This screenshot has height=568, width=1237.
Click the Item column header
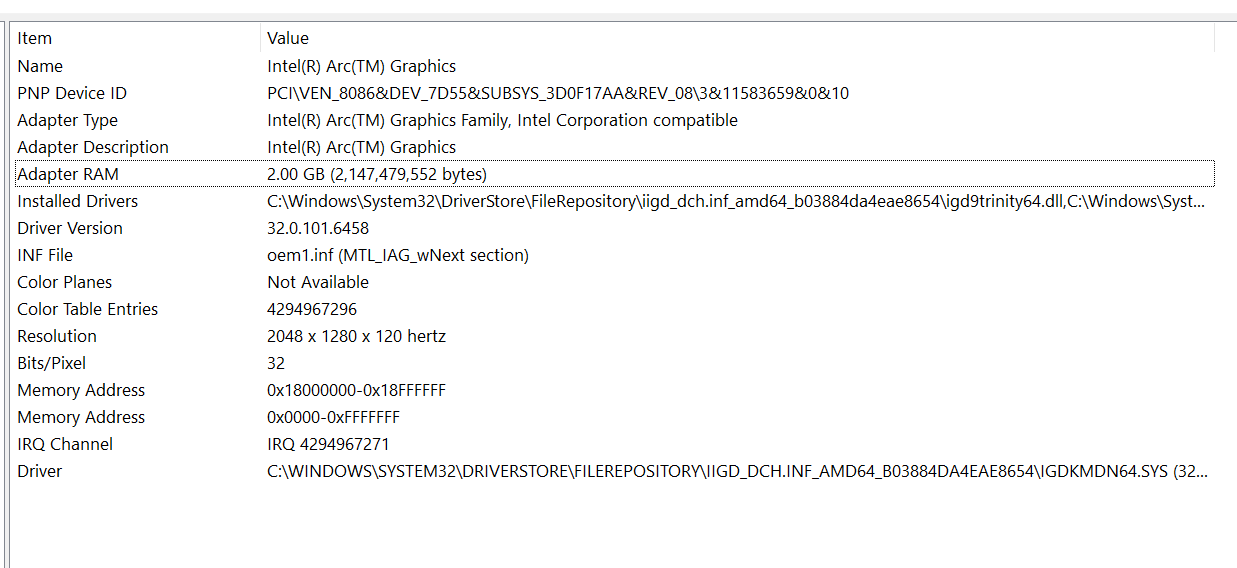coord(35,38)
